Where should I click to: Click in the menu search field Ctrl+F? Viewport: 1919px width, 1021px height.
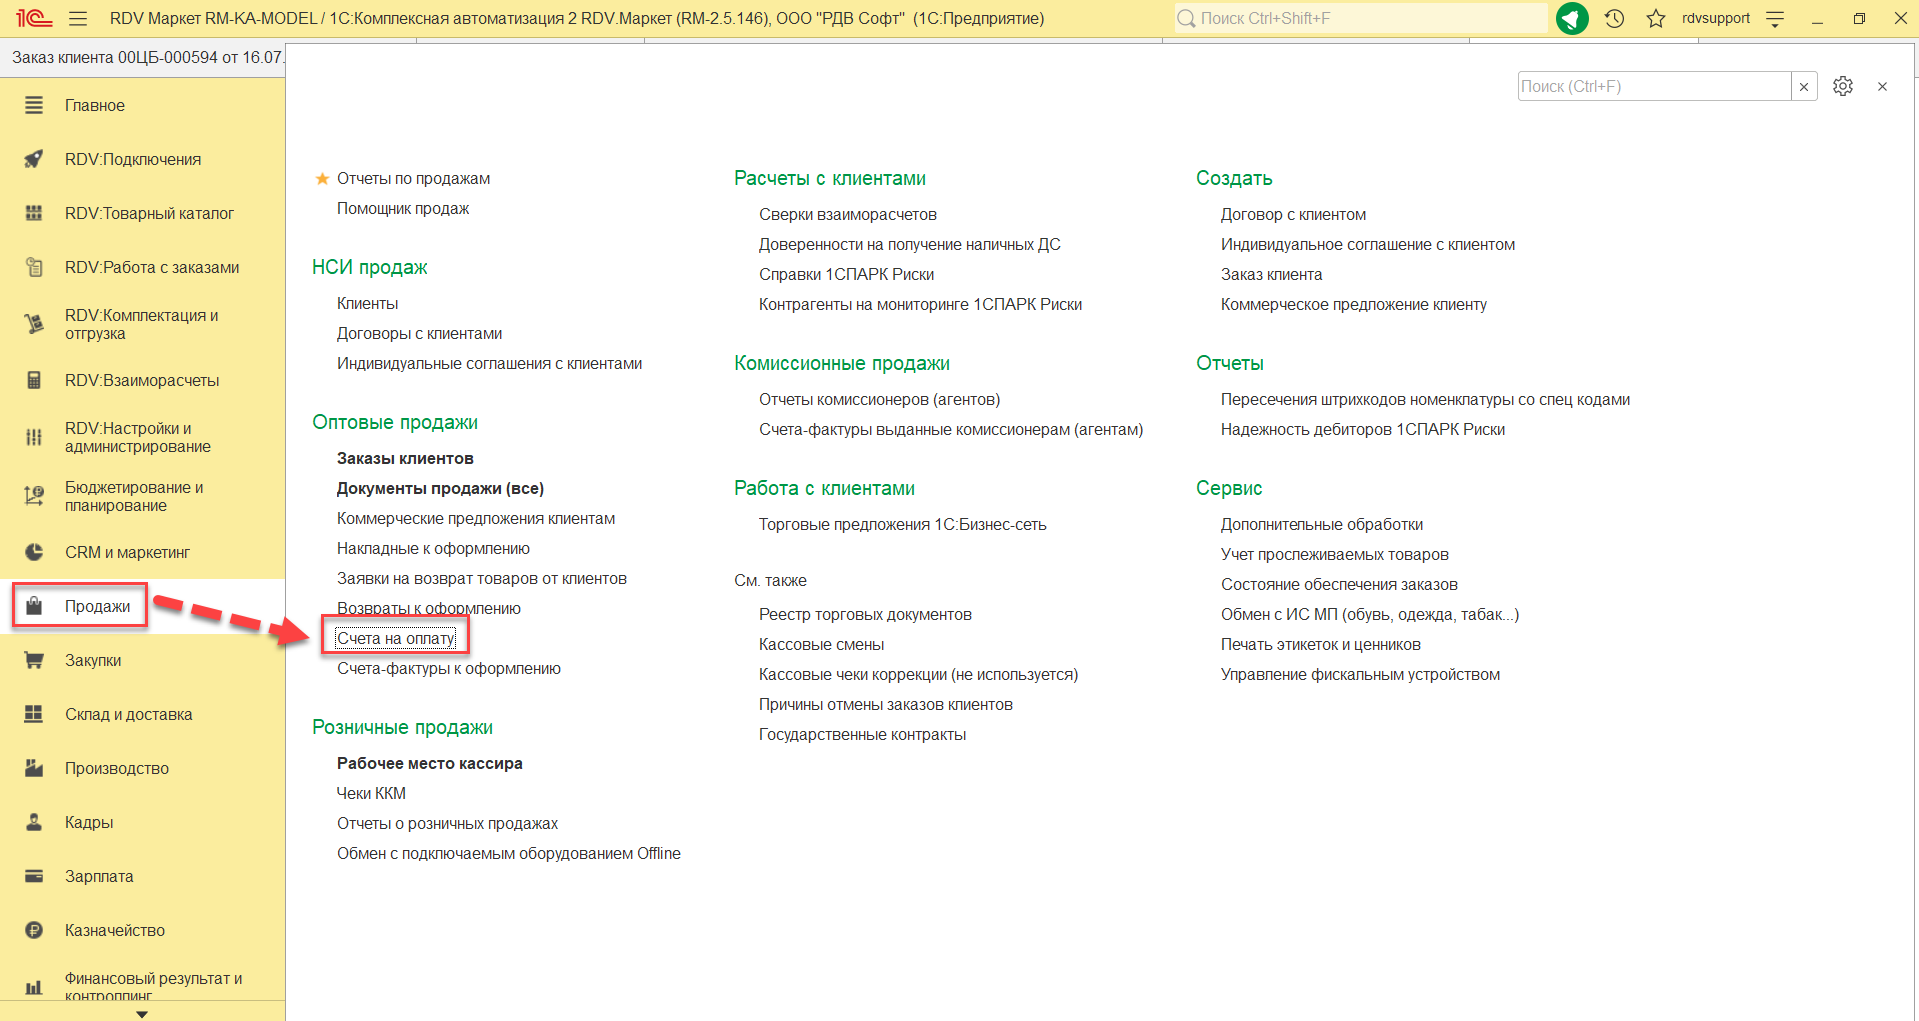(x=1655, y=86)
